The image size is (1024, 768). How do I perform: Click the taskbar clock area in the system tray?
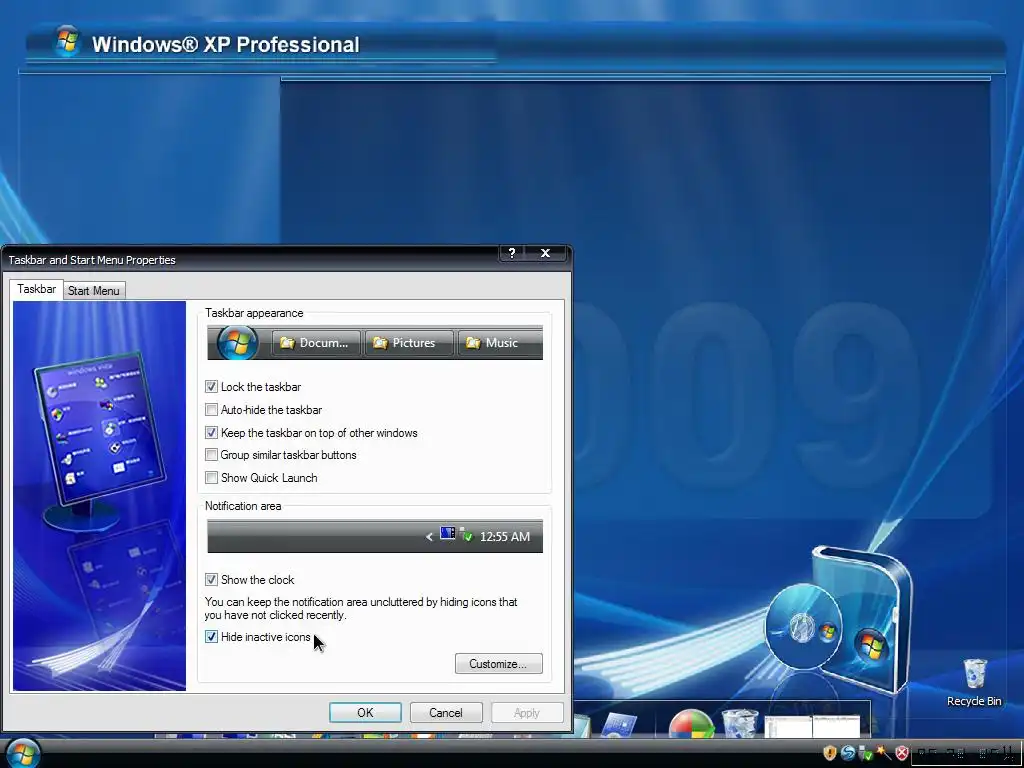(965, 754)
